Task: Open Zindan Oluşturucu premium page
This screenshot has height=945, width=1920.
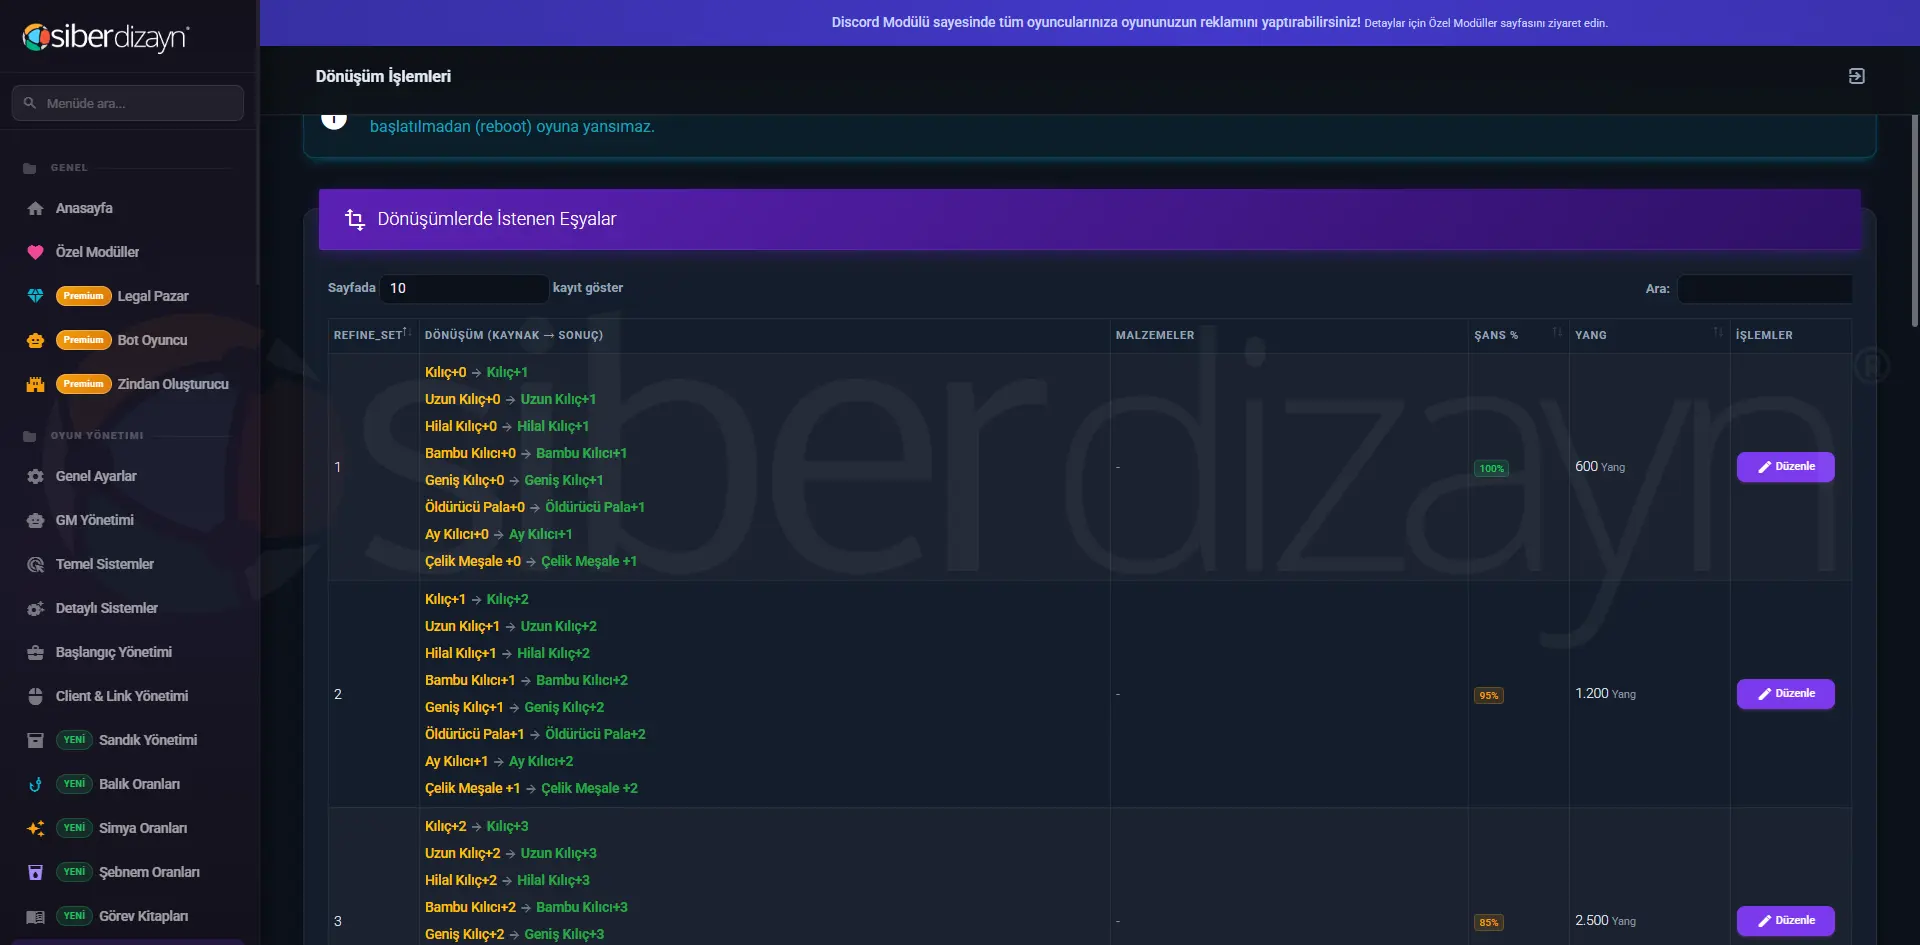Action: (173, 384)
